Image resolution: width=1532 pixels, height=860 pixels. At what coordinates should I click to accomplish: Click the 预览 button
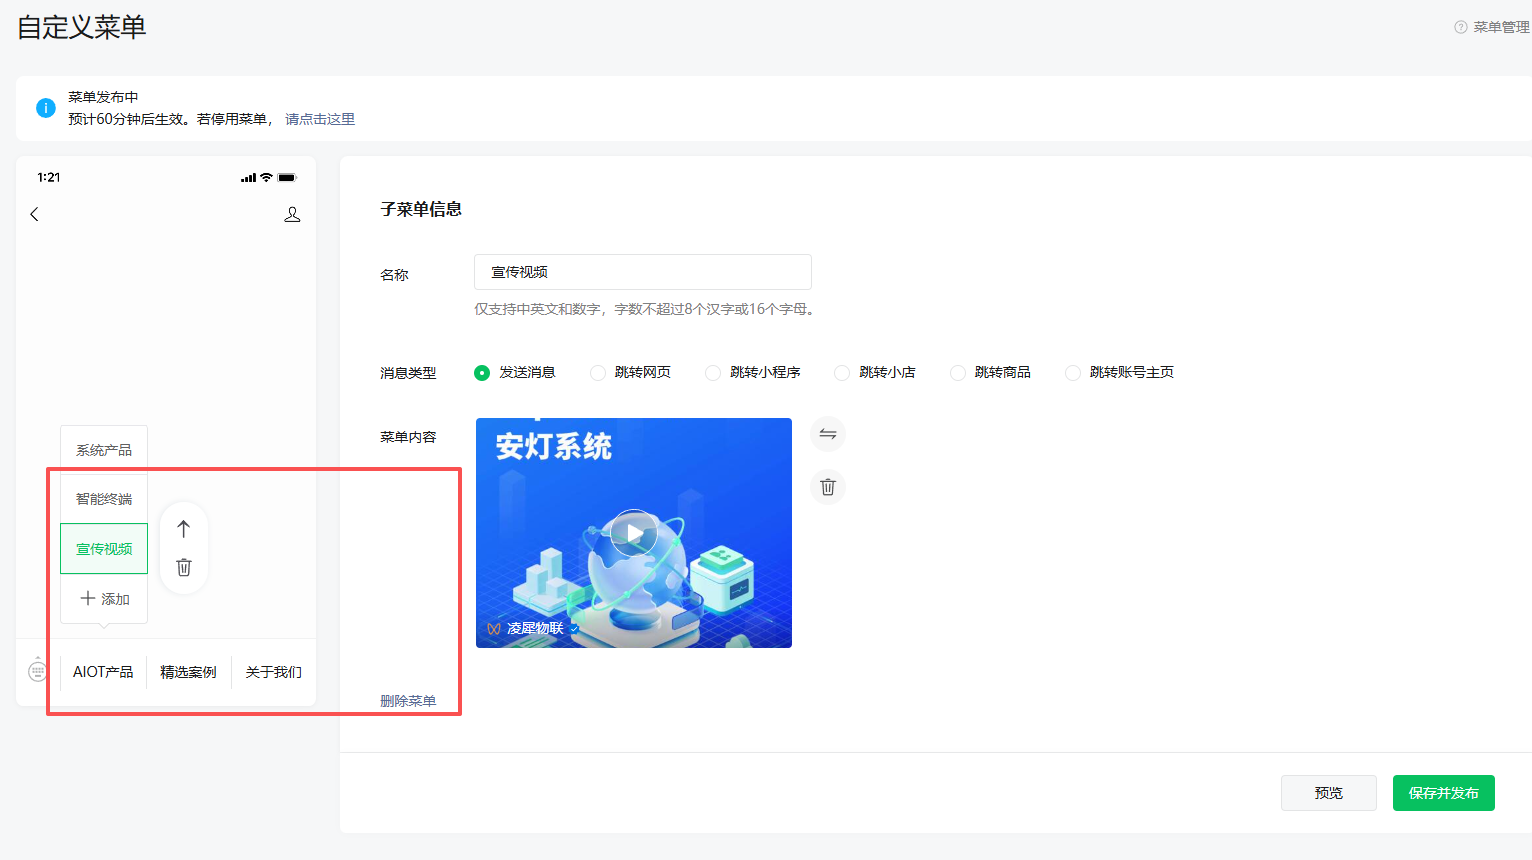1329,793
